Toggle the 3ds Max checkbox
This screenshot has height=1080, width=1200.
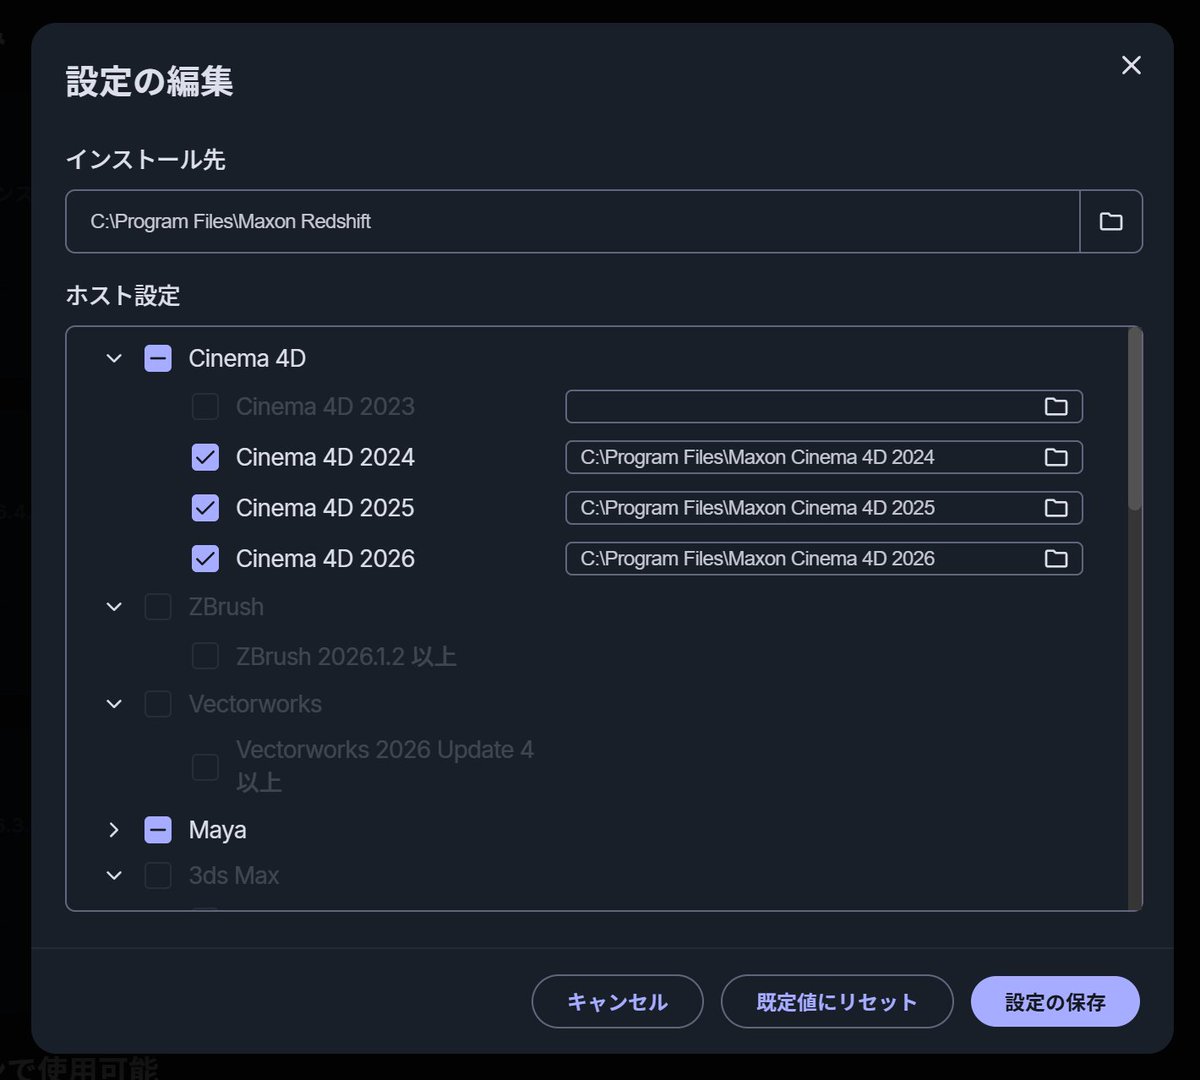[158, 876]
